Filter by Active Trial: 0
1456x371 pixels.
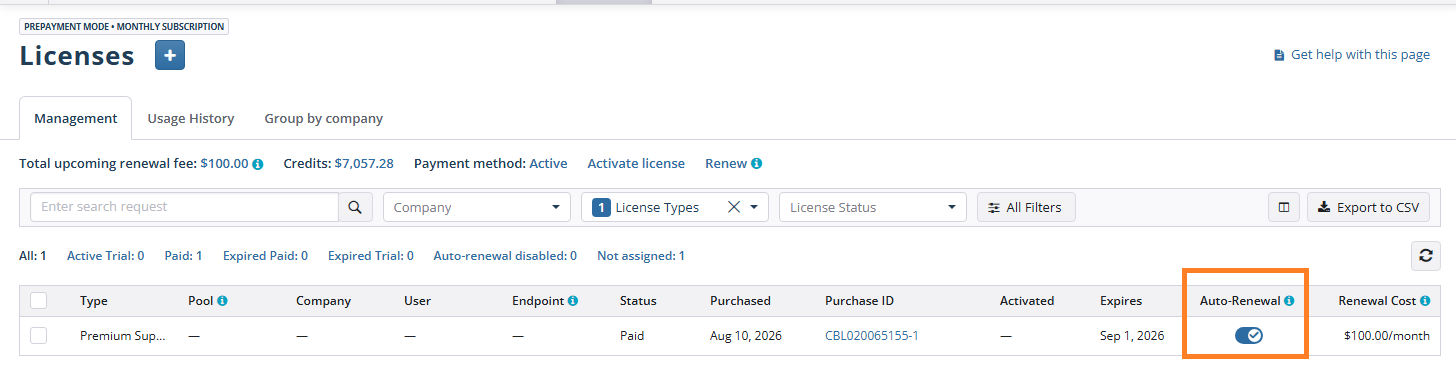coord(106,256)
